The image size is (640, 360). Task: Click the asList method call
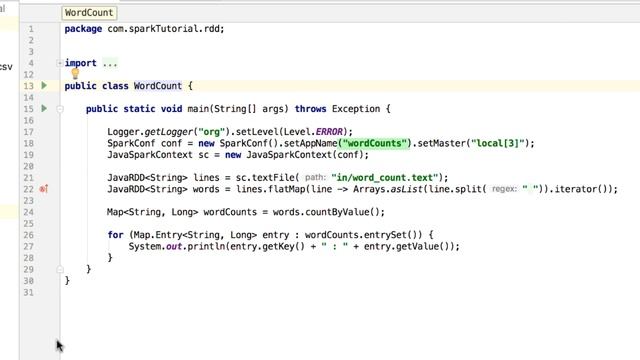click(x=406, y=189)
